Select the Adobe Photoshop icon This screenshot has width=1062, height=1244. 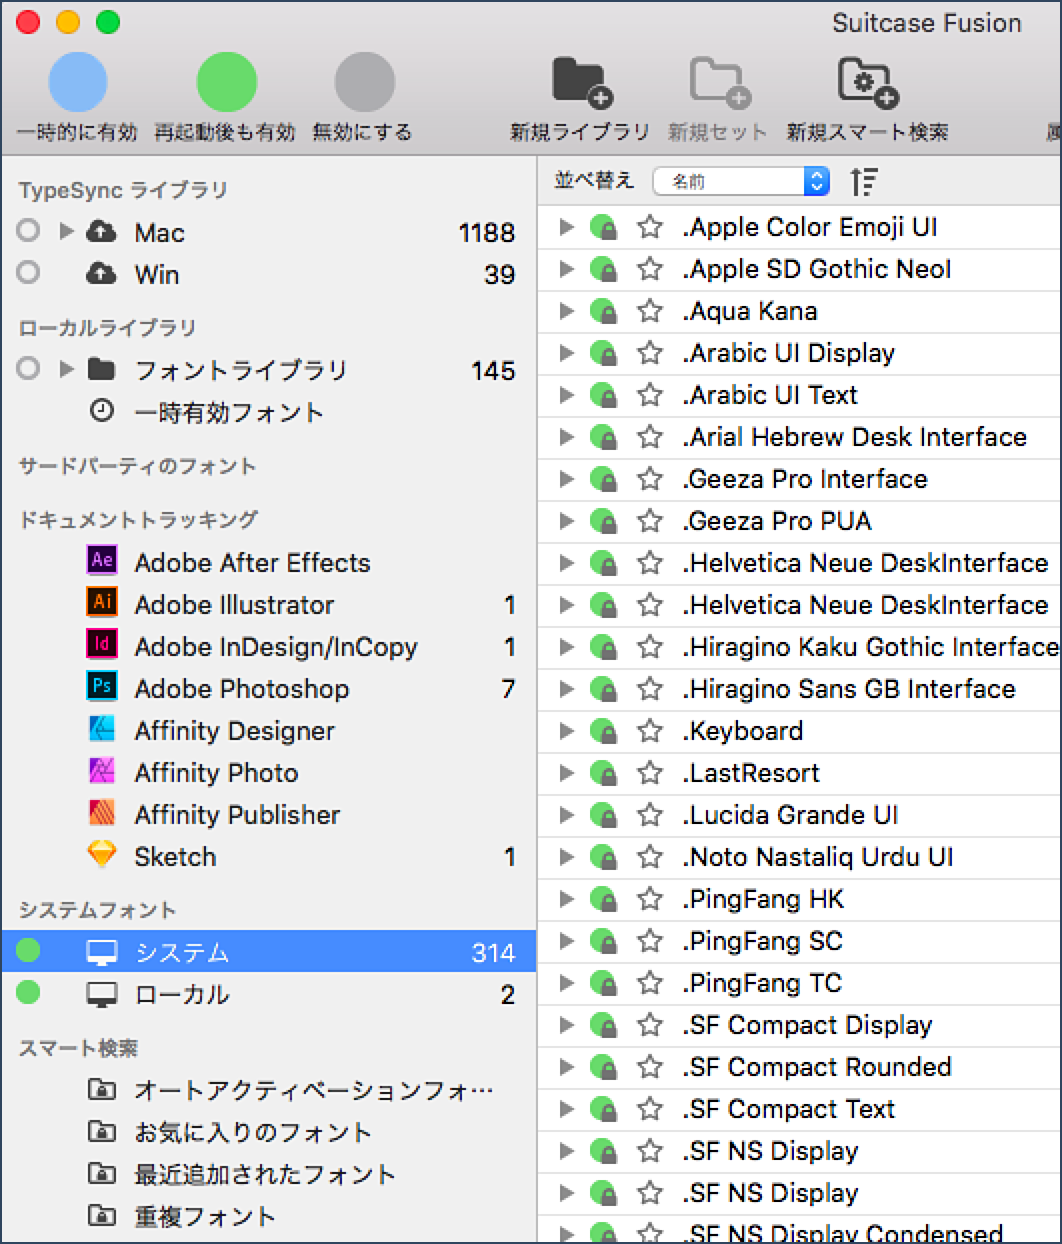click(102, 686)
